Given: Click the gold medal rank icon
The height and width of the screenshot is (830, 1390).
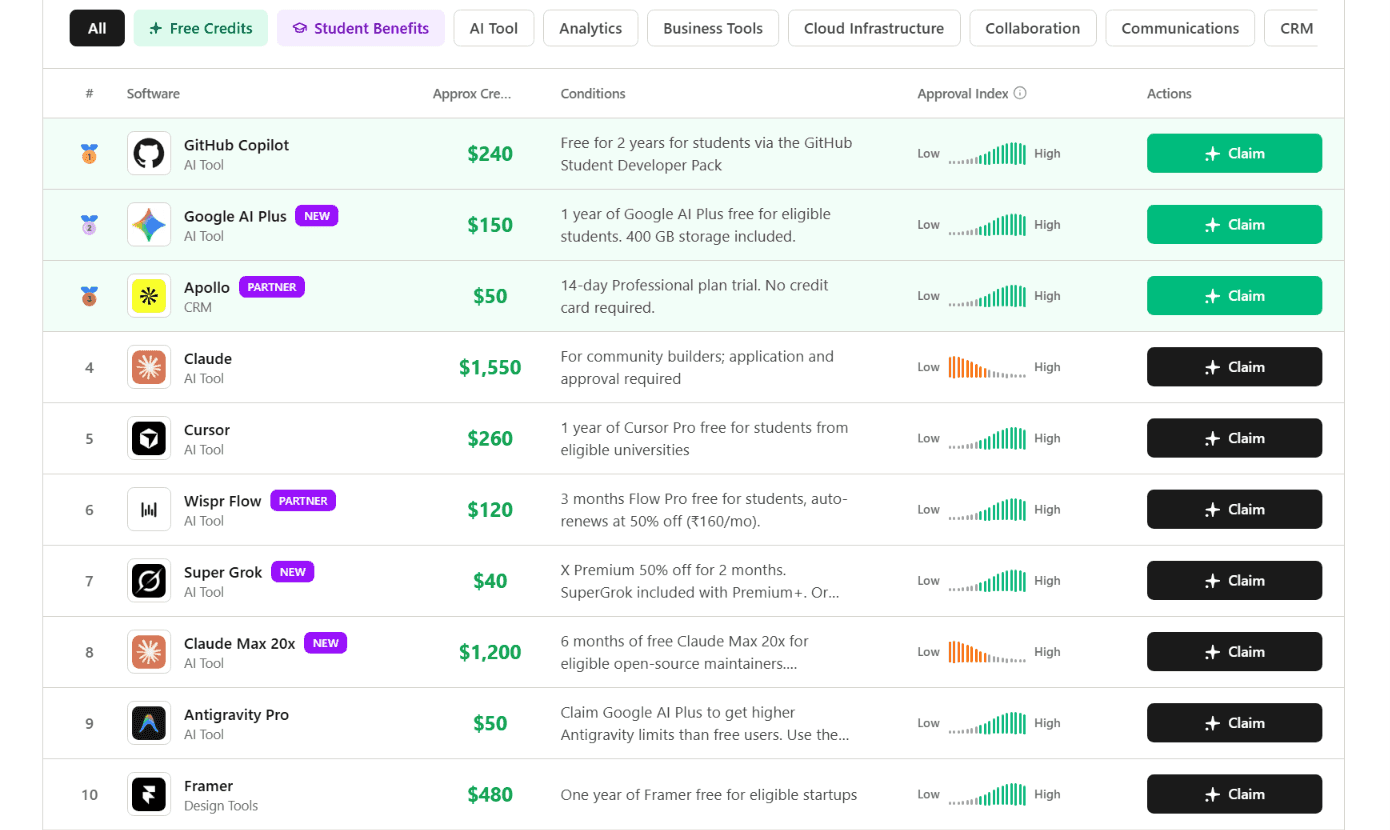Looking at the screenshot, I should point(89,154).
